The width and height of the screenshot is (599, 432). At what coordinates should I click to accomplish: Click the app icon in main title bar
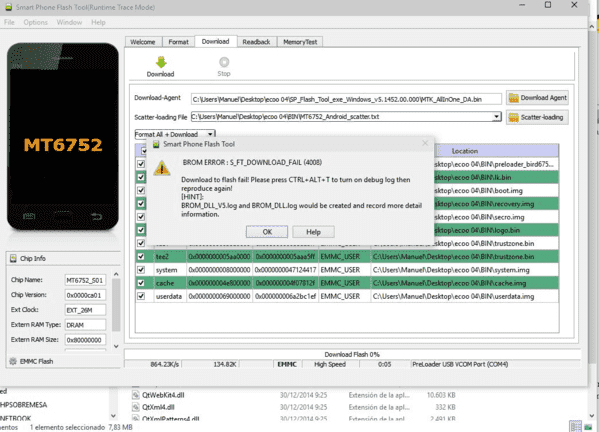click(x=8, y=7)
